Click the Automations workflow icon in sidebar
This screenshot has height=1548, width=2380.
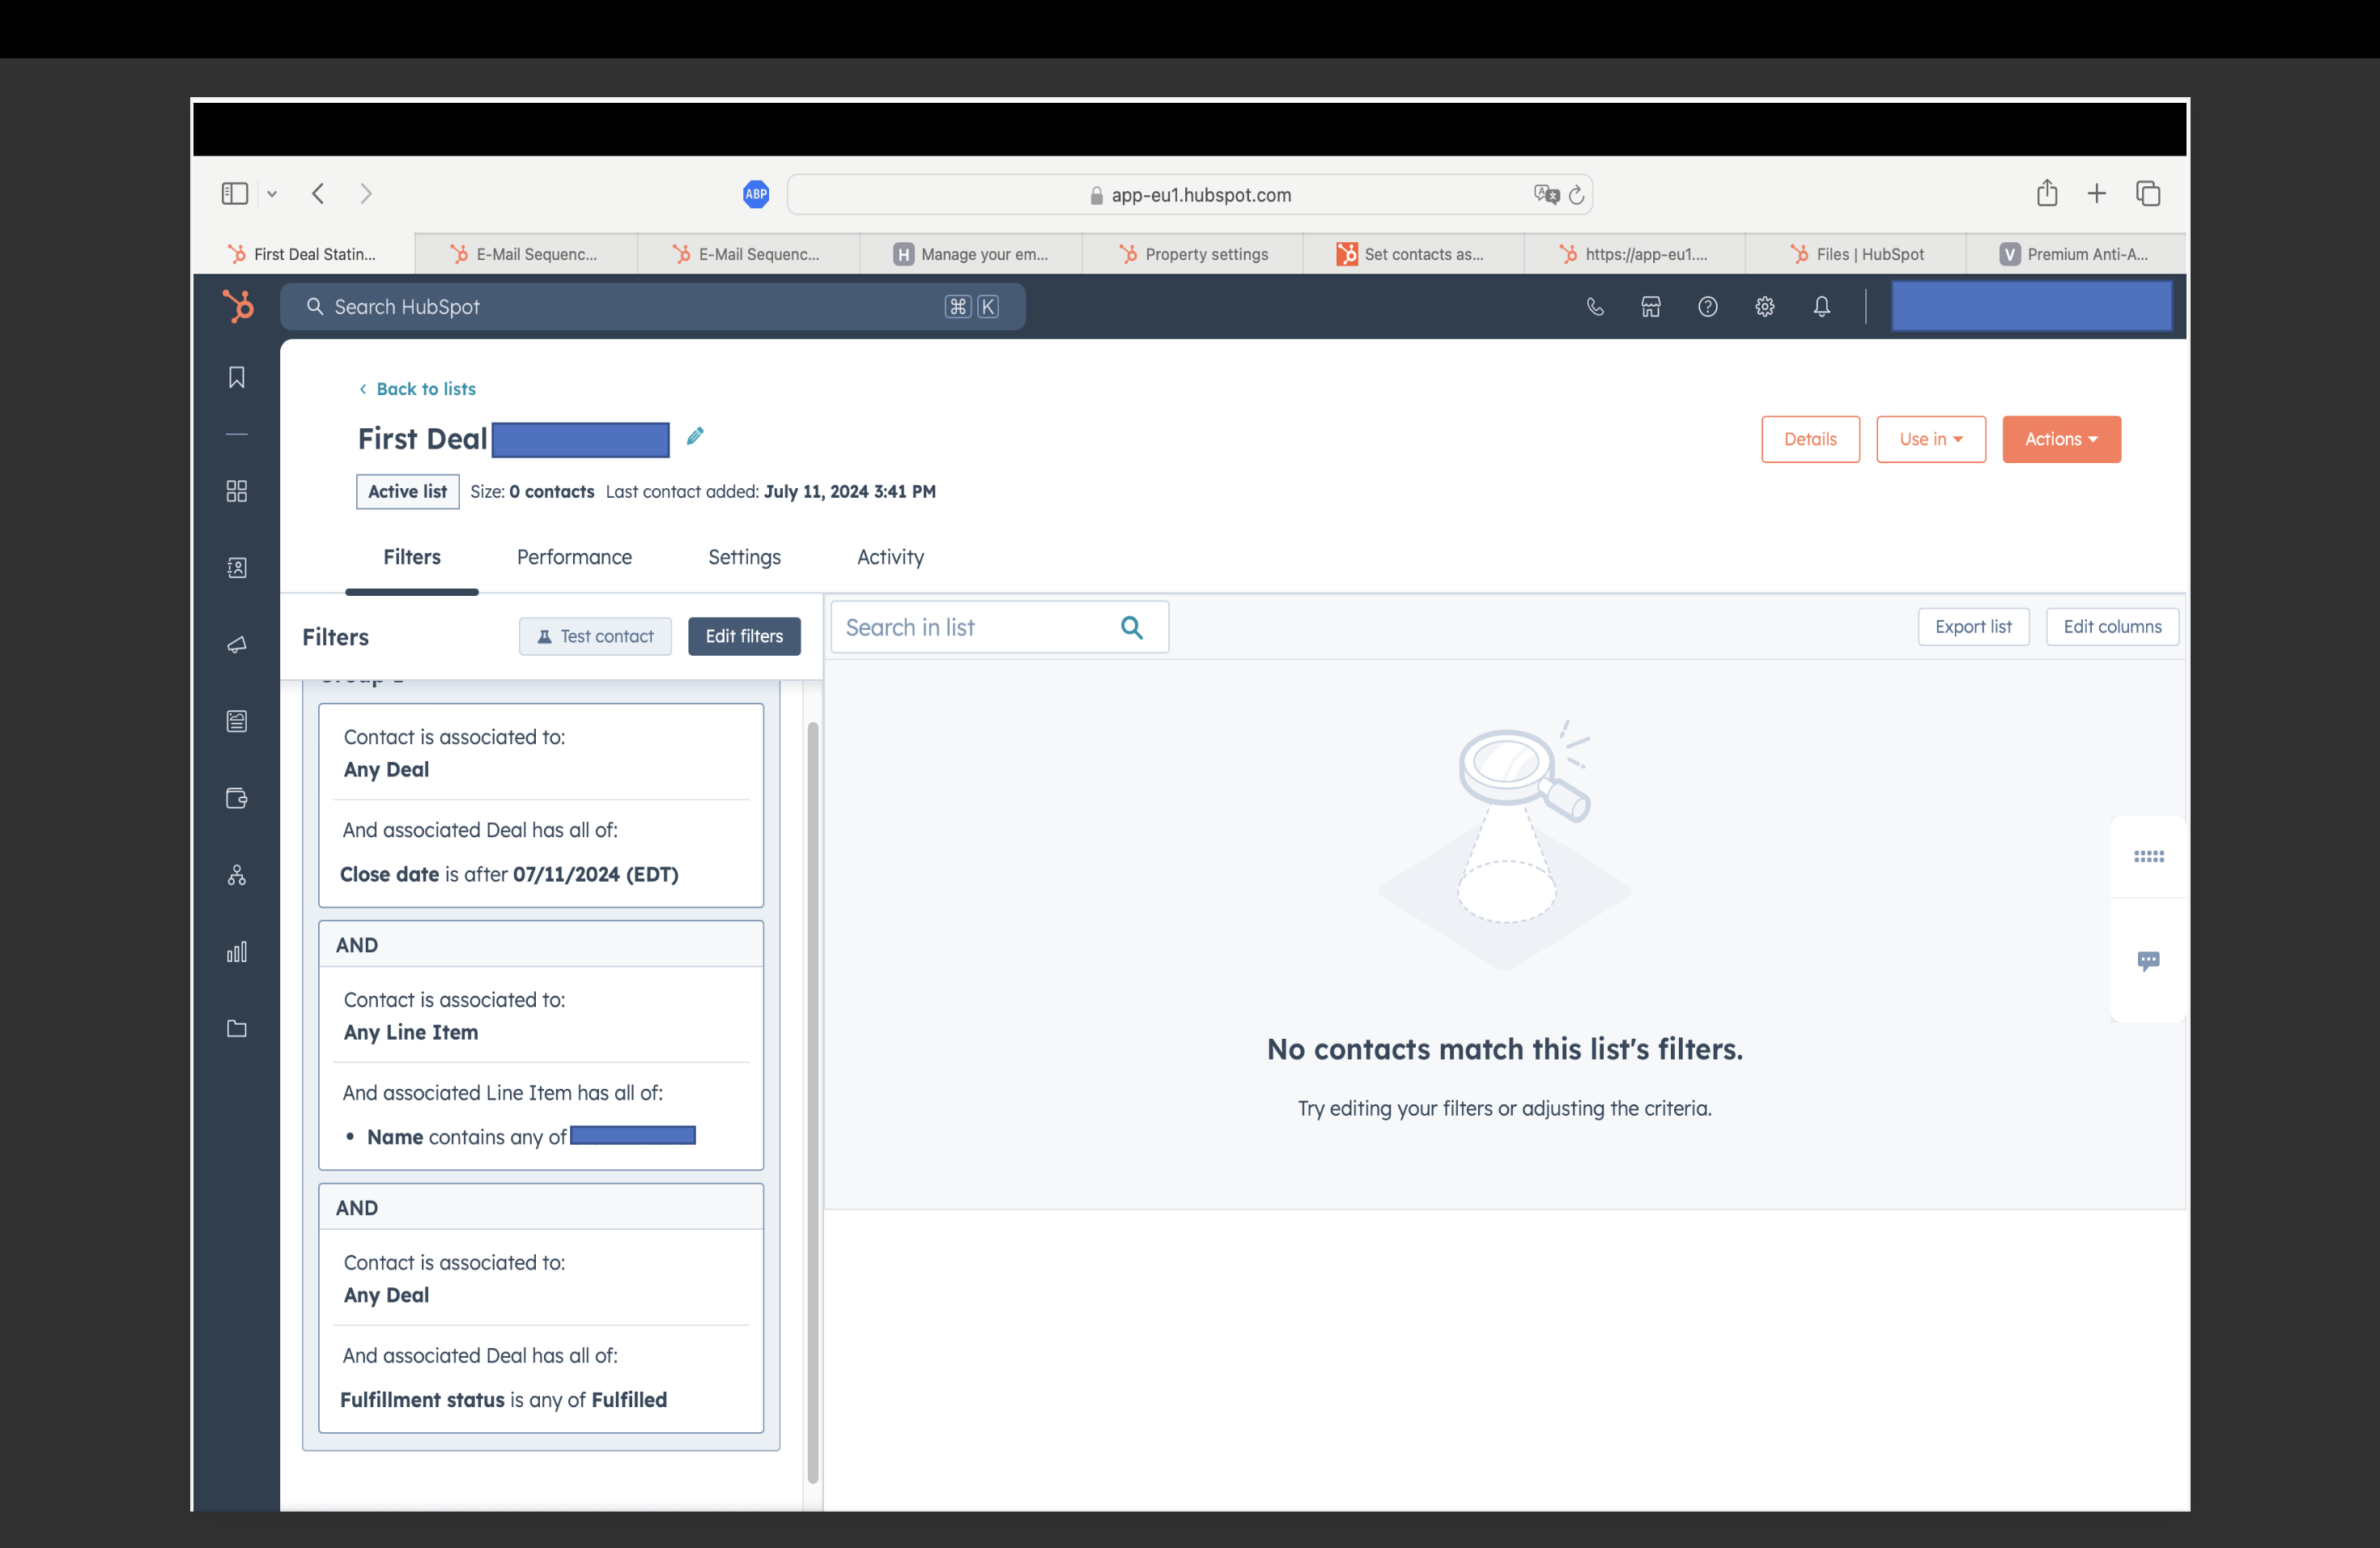[237, 875]
